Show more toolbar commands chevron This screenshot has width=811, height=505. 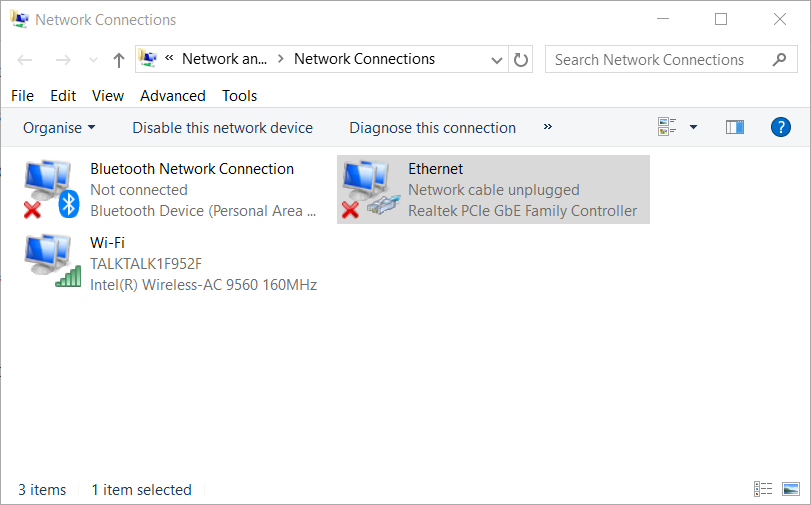point(547,127)
